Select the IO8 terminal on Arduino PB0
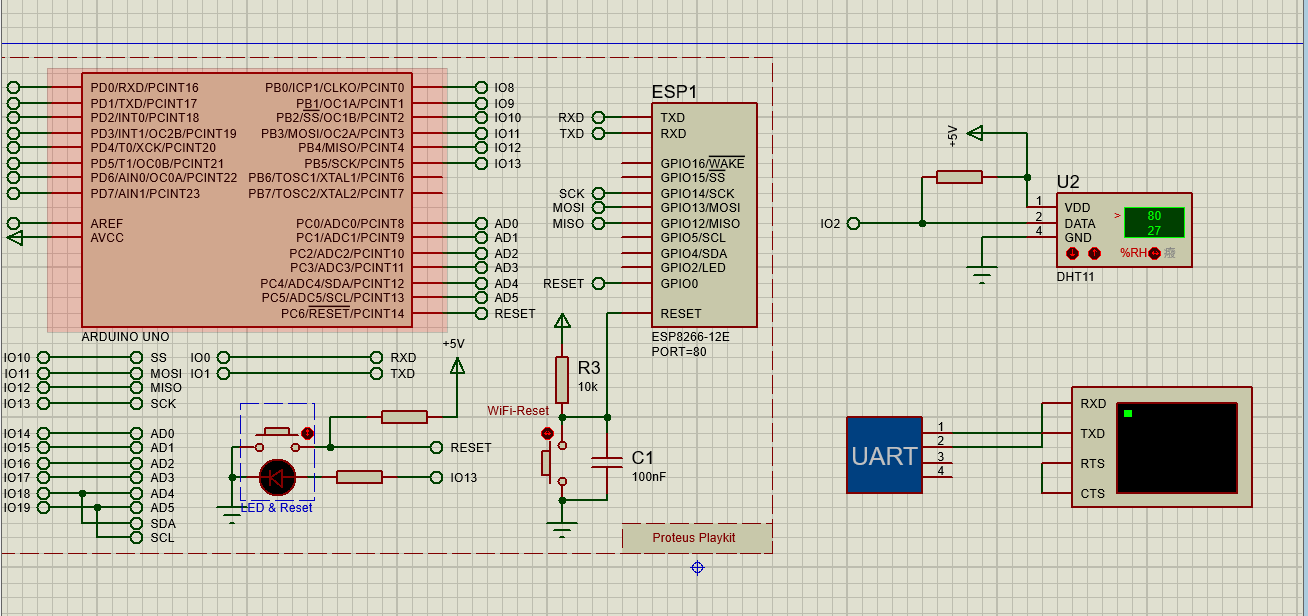This screenshot has width=1308, height=616. tap(482, 88)
